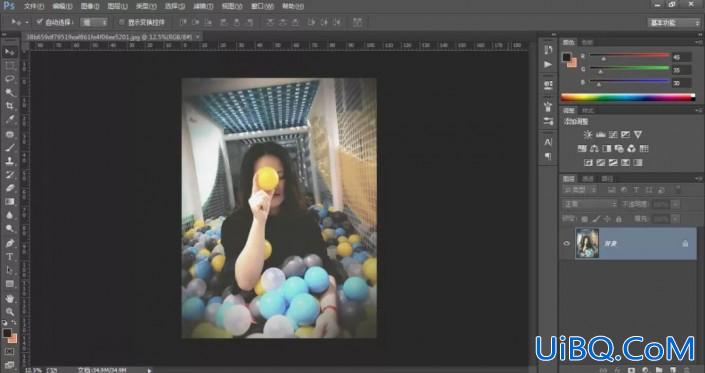Hide the Background layer with eye icon

(567, 244)
